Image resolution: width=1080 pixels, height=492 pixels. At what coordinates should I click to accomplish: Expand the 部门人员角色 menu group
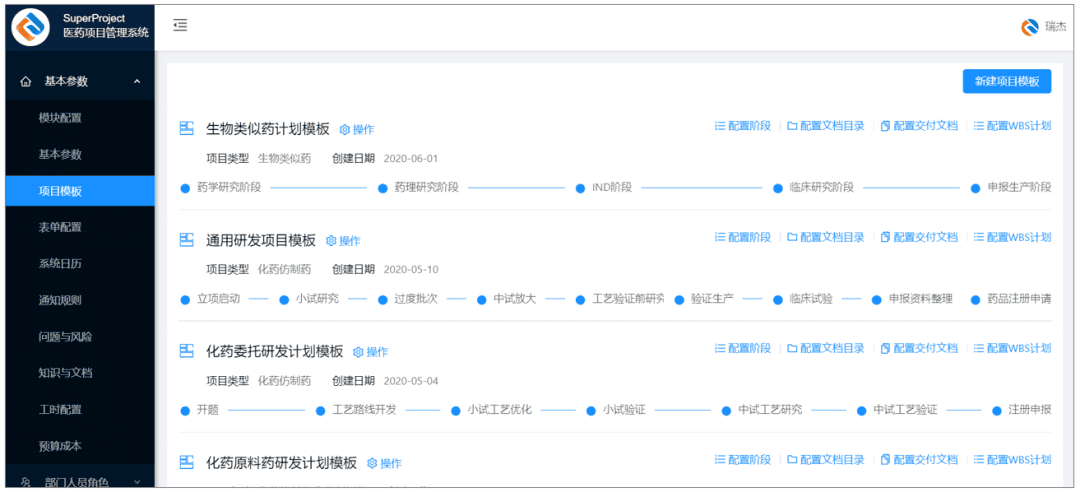tap(80, 482)
